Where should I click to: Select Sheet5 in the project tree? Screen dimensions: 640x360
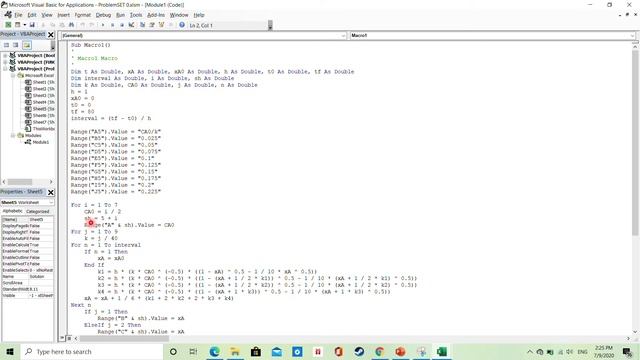click(x=40, y=109)
